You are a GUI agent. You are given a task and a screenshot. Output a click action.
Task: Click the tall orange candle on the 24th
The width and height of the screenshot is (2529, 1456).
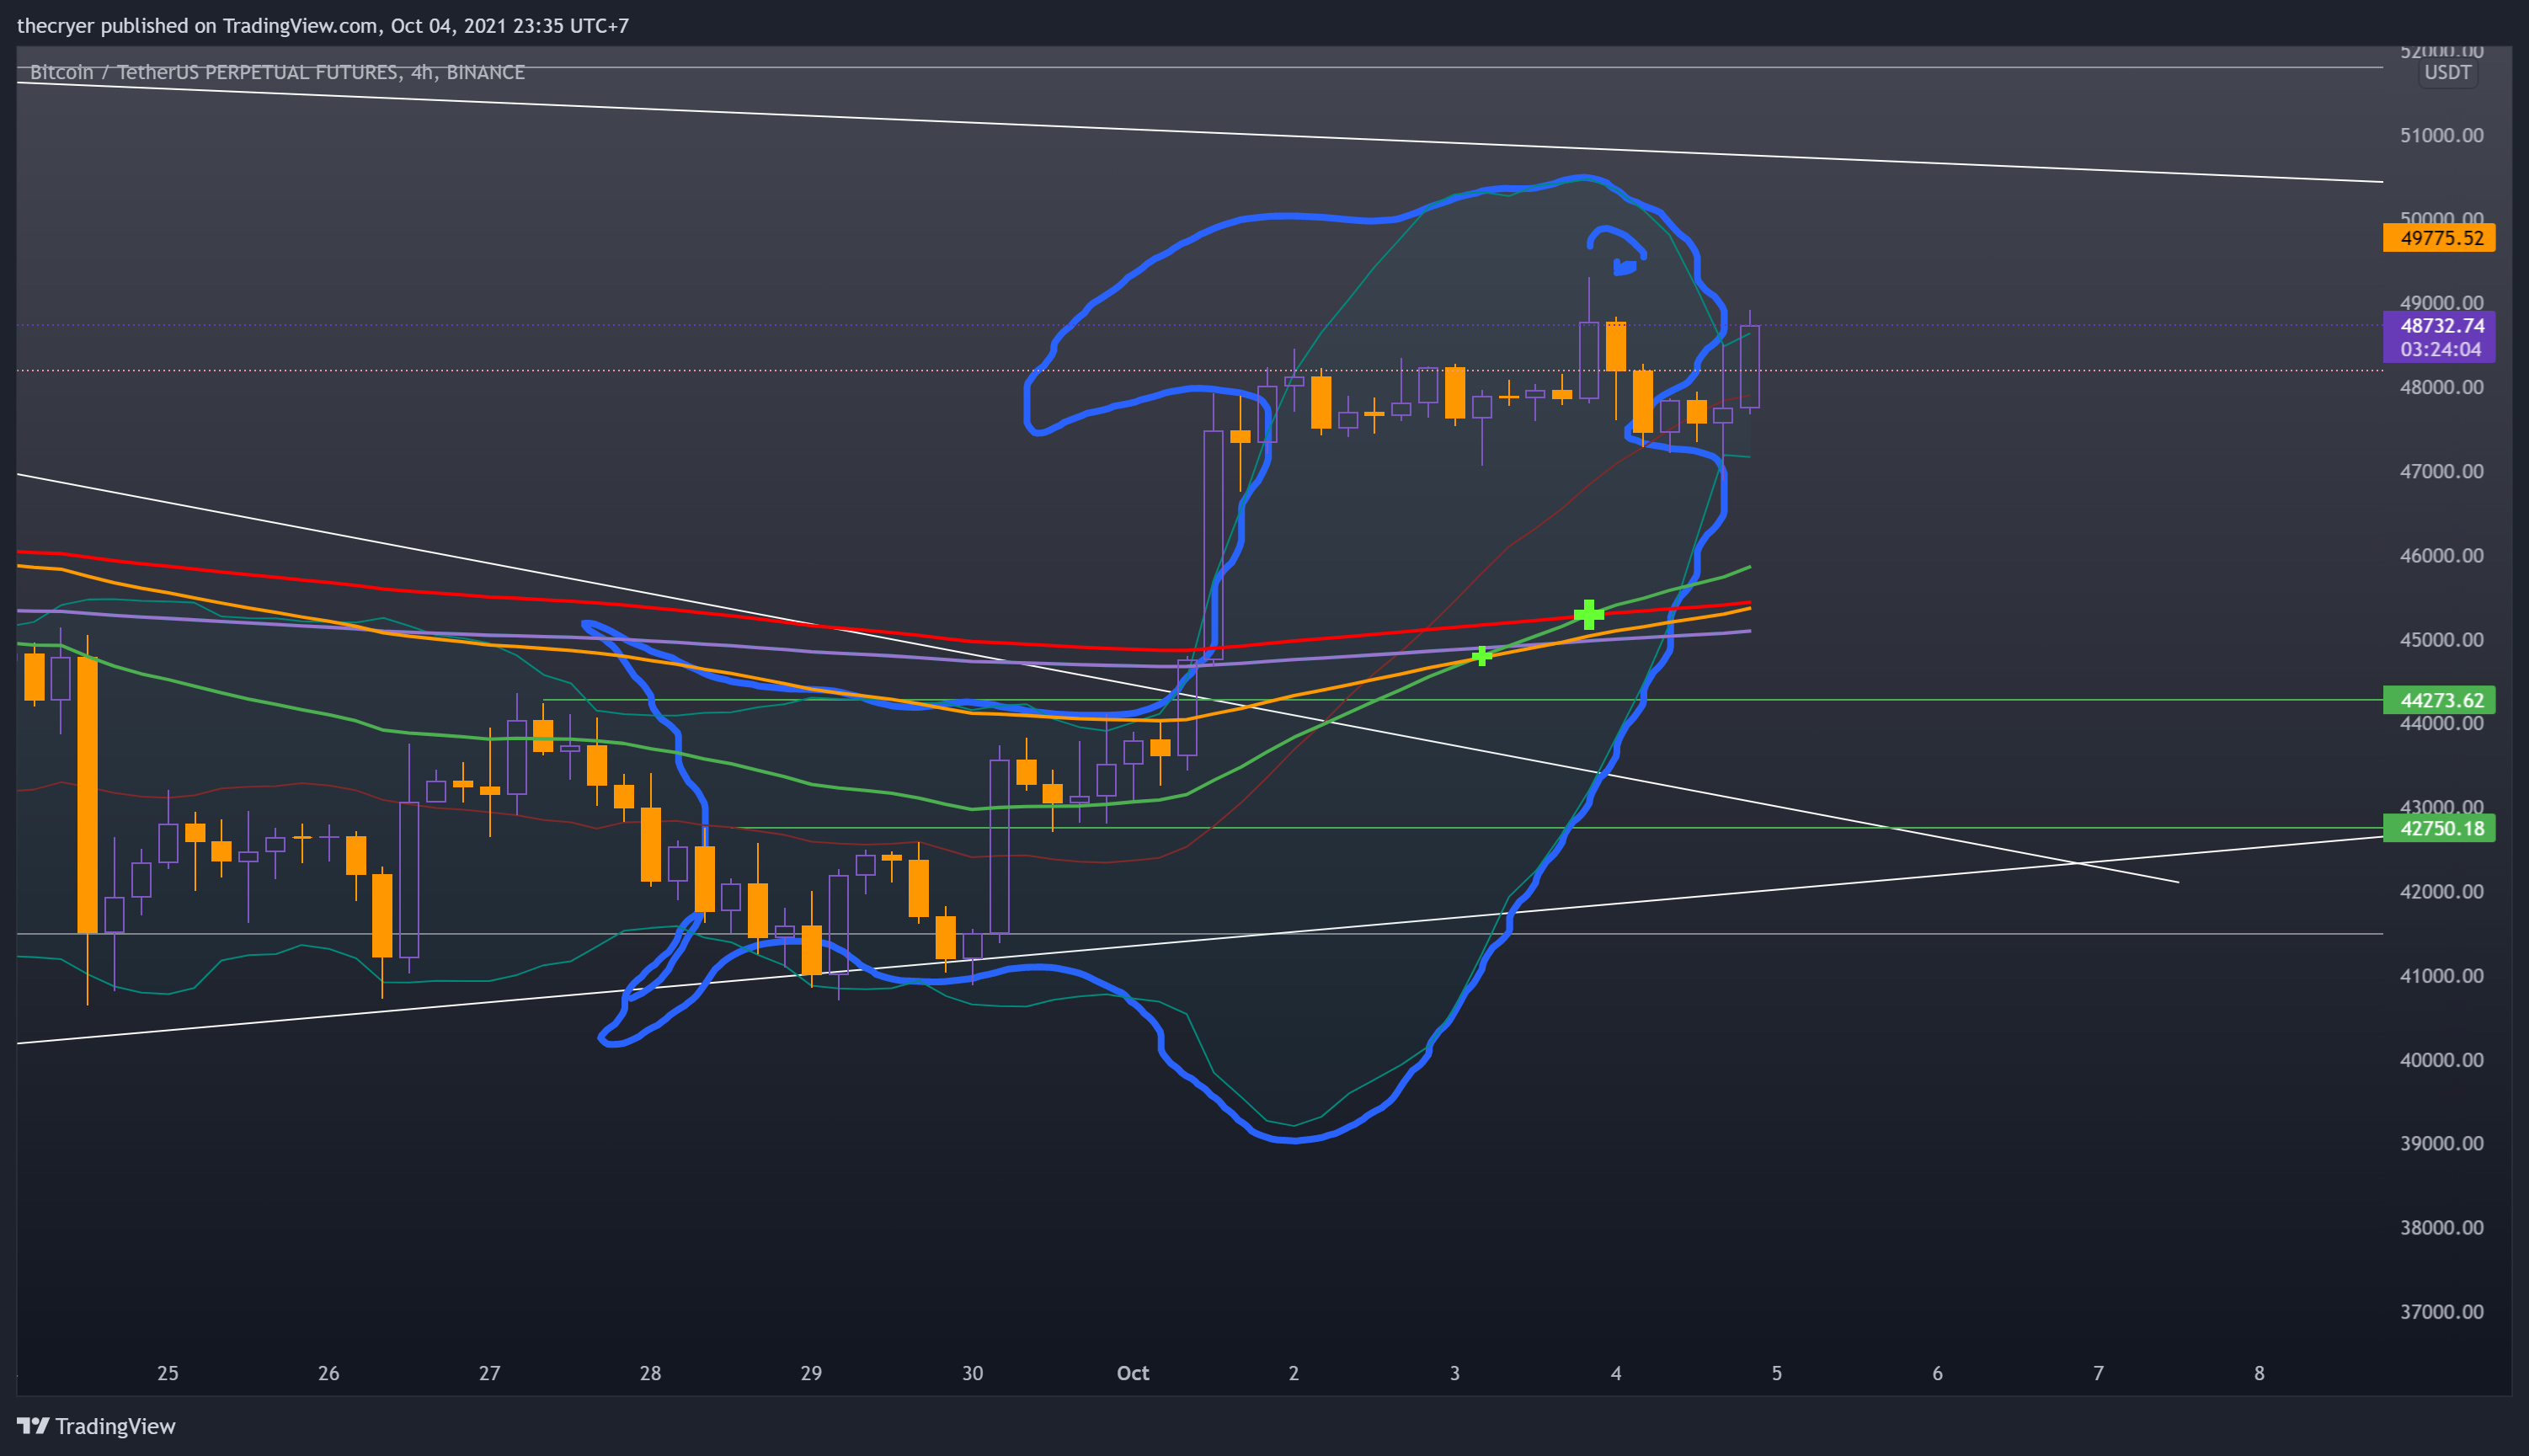click(x=88, y=795)
